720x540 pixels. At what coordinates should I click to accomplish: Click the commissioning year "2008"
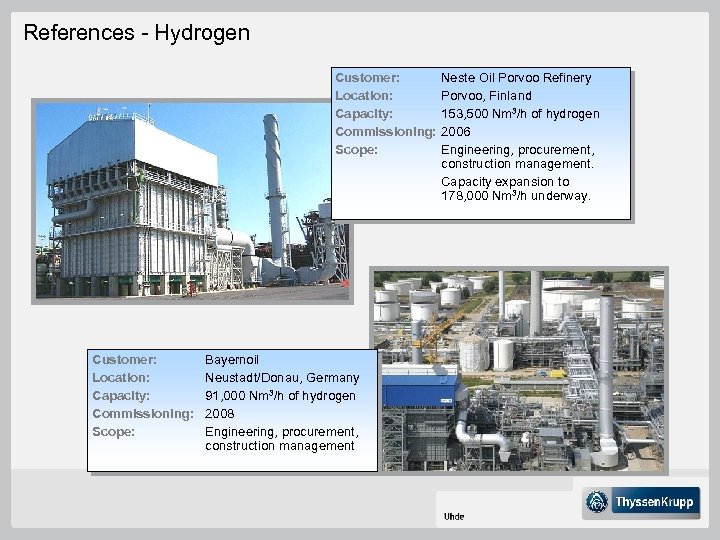pyautogui.click(x=219, y=414)
